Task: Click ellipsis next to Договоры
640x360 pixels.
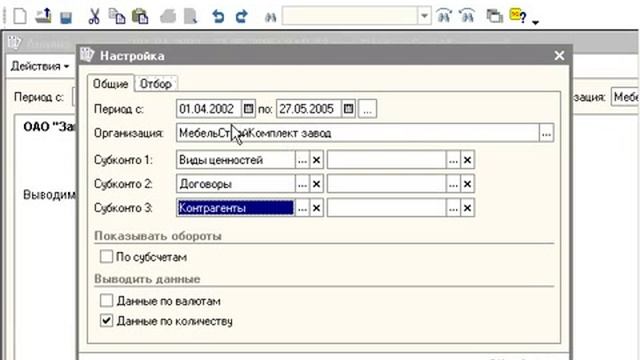Action: pos(302,184)
